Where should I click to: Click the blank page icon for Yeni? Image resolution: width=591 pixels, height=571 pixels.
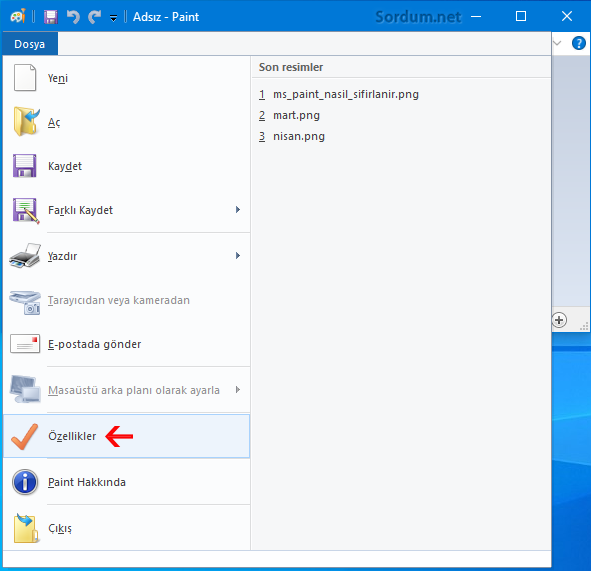25,78
